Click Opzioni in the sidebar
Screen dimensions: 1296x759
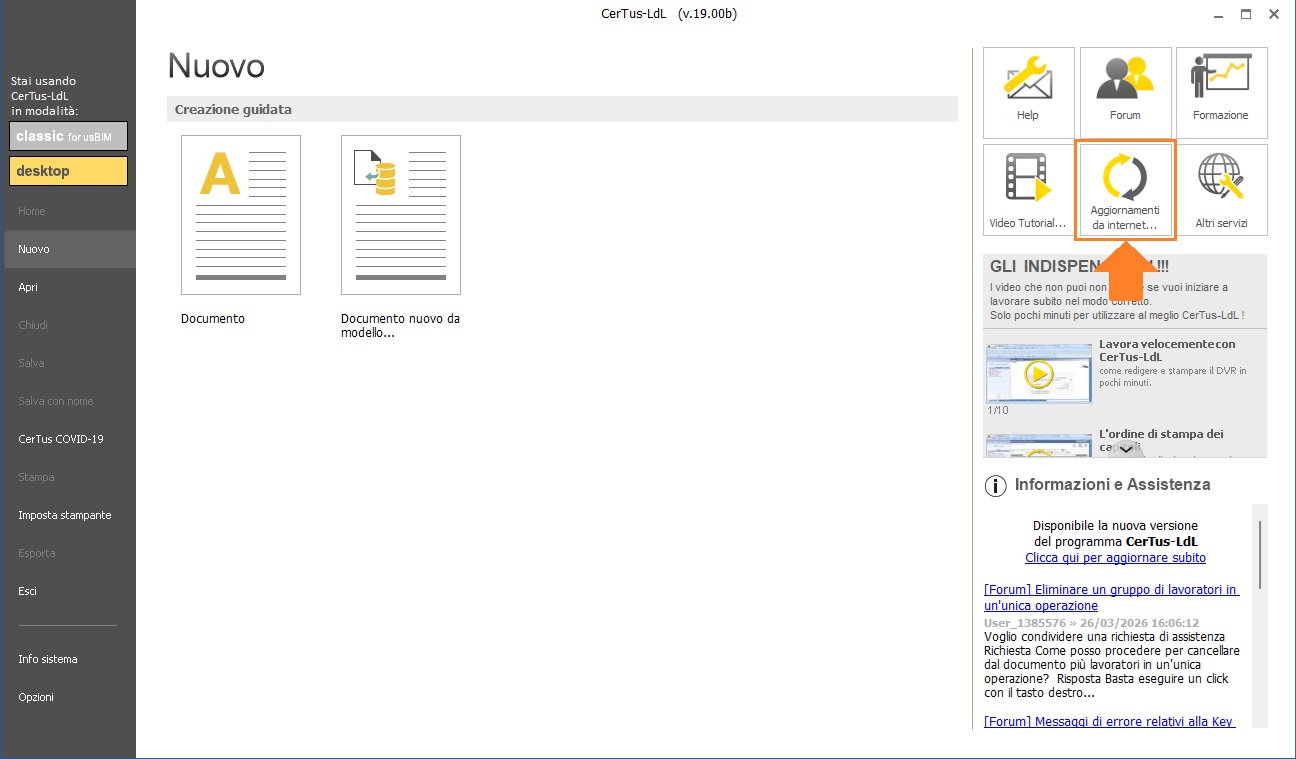pyautogui.click(x=36, y=697)
